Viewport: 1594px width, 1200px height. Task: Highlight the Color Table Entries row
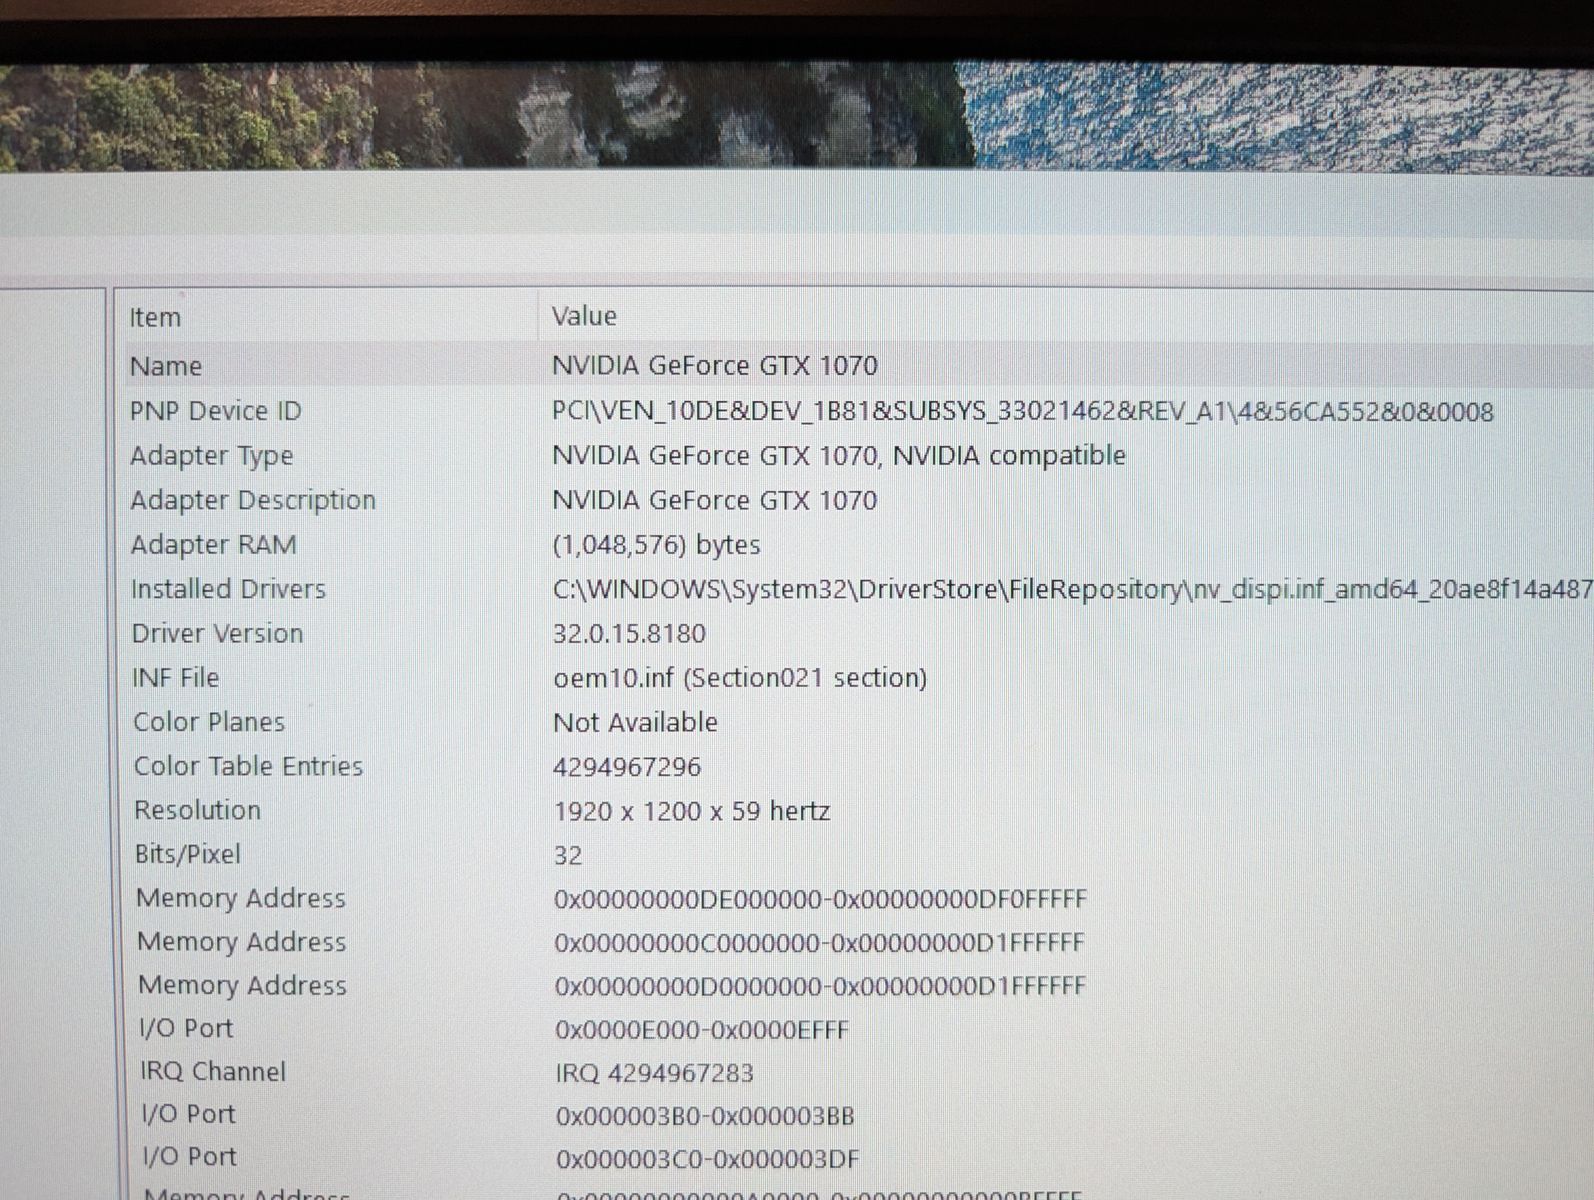[x=248, y=766]
